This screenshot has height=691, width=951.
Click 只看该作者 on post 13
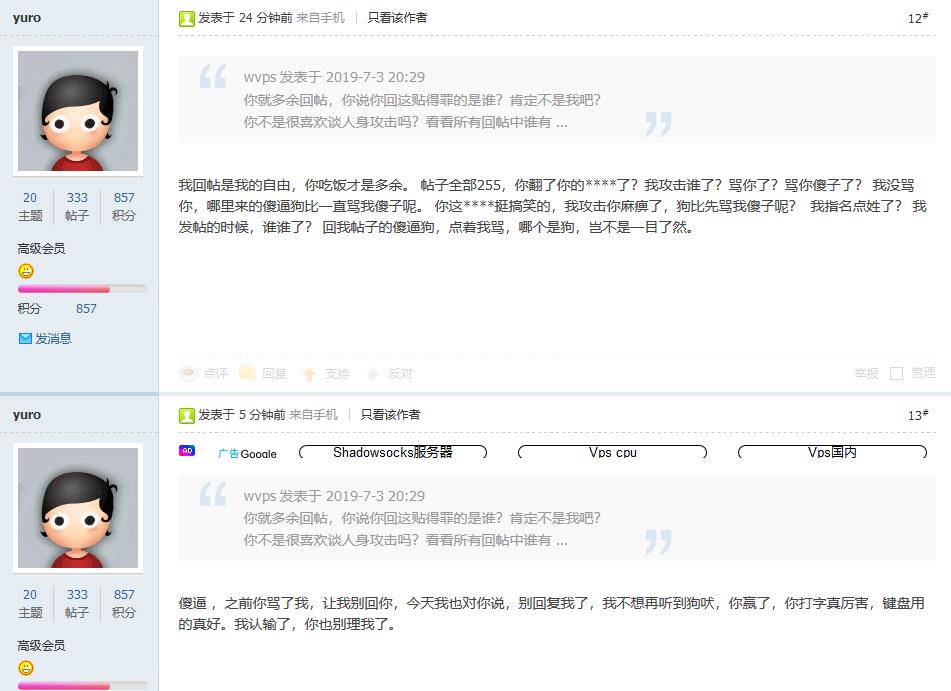click(391, 415)
